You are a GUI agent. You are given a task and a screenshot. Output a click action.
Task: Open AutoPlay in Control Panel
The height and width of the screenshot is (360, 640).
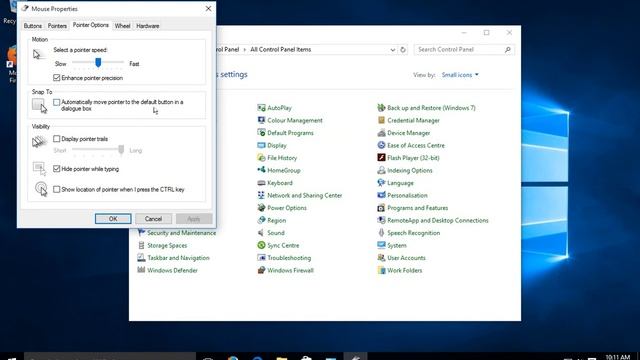point(279,108)
